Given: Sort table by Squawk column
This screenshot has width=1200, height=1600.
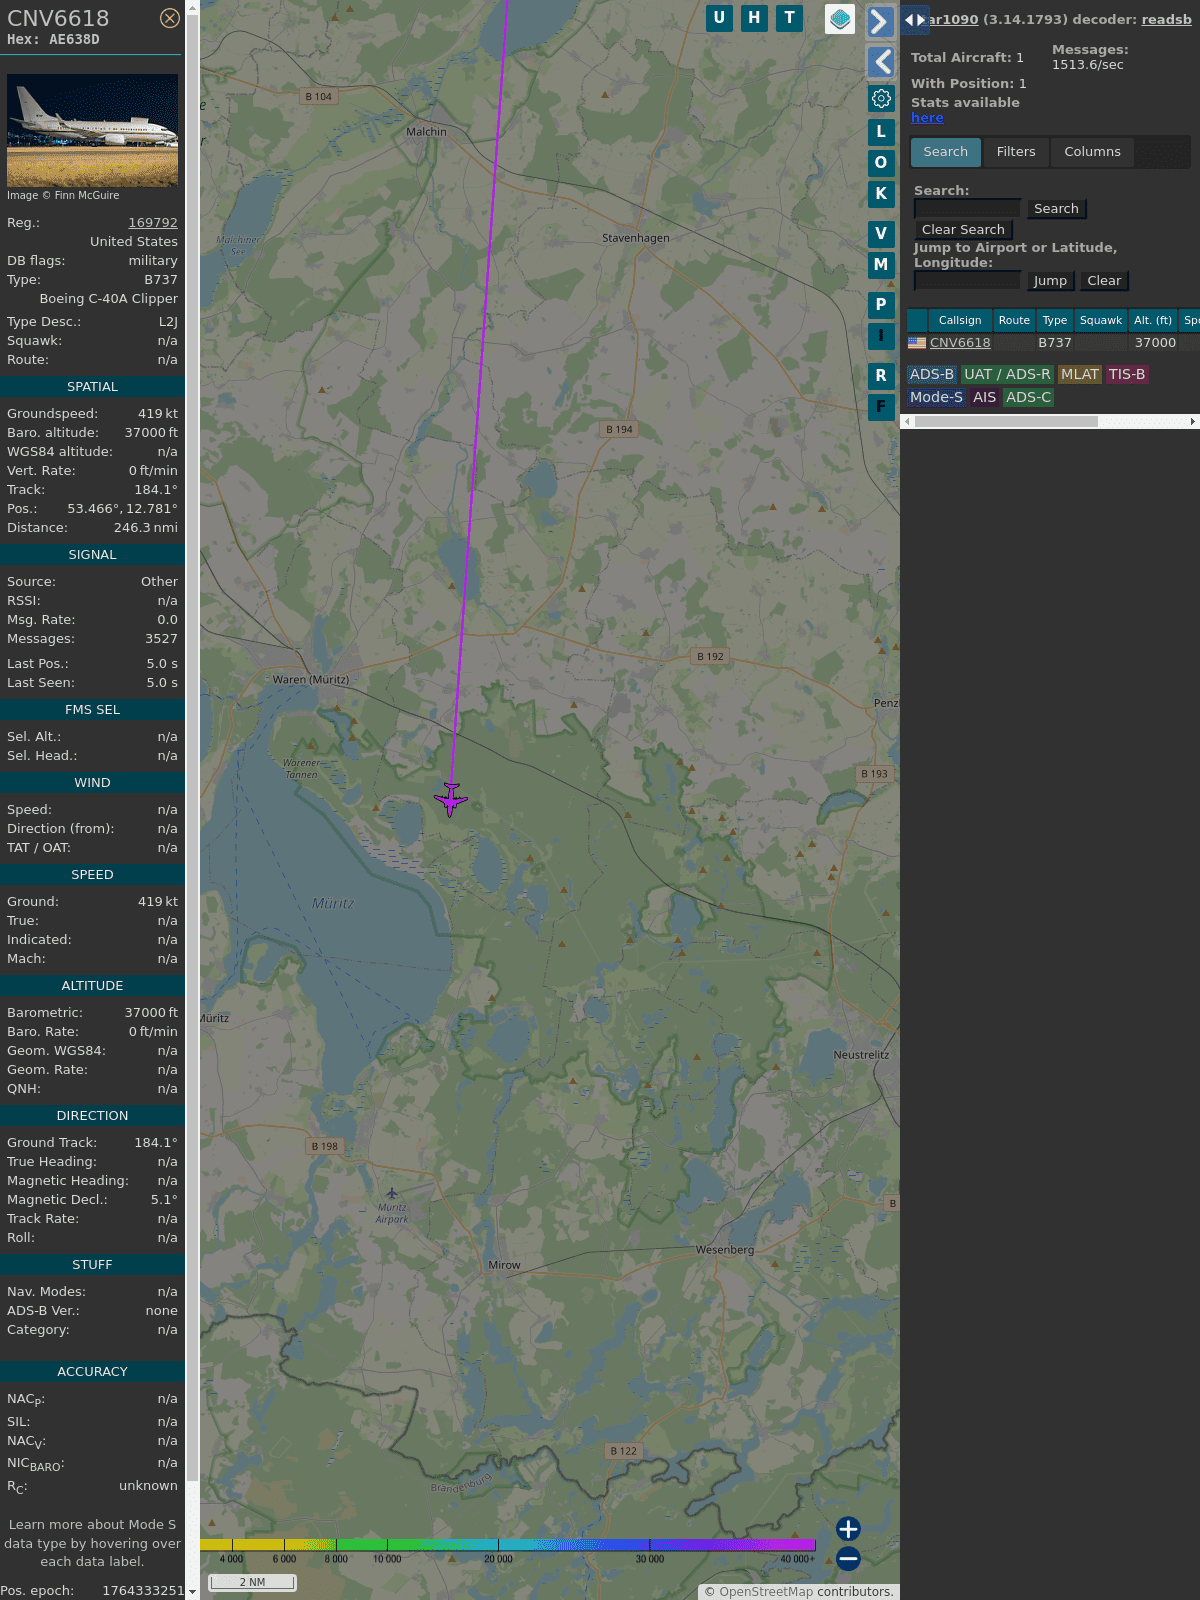Looking at the screenshot, I should (x=1101, y=320).
